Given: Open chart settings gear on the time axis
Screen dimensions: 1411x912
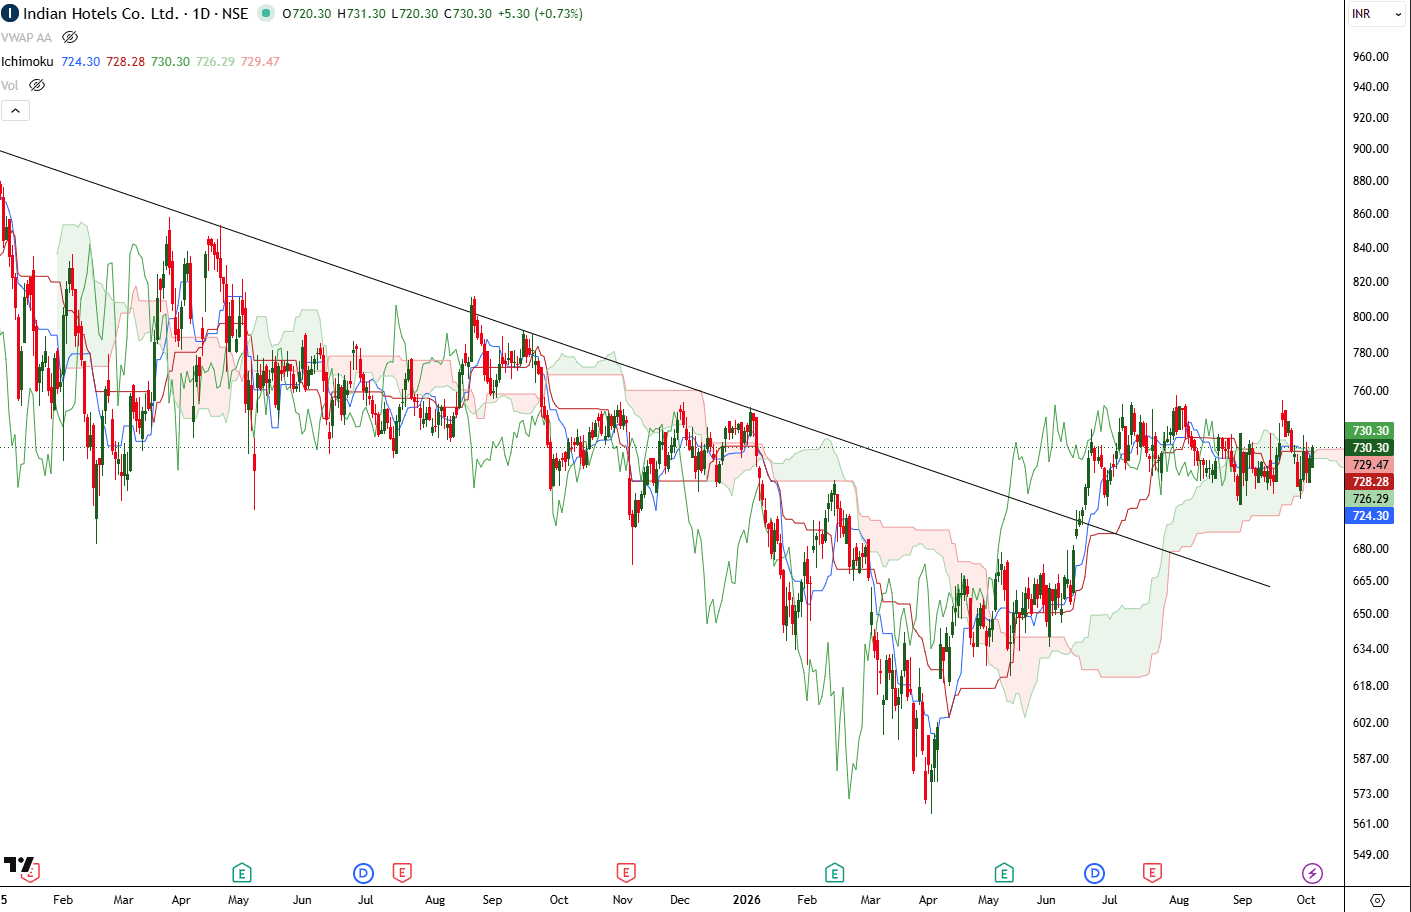Looking at the screenshot, I should pos(1377,900).
